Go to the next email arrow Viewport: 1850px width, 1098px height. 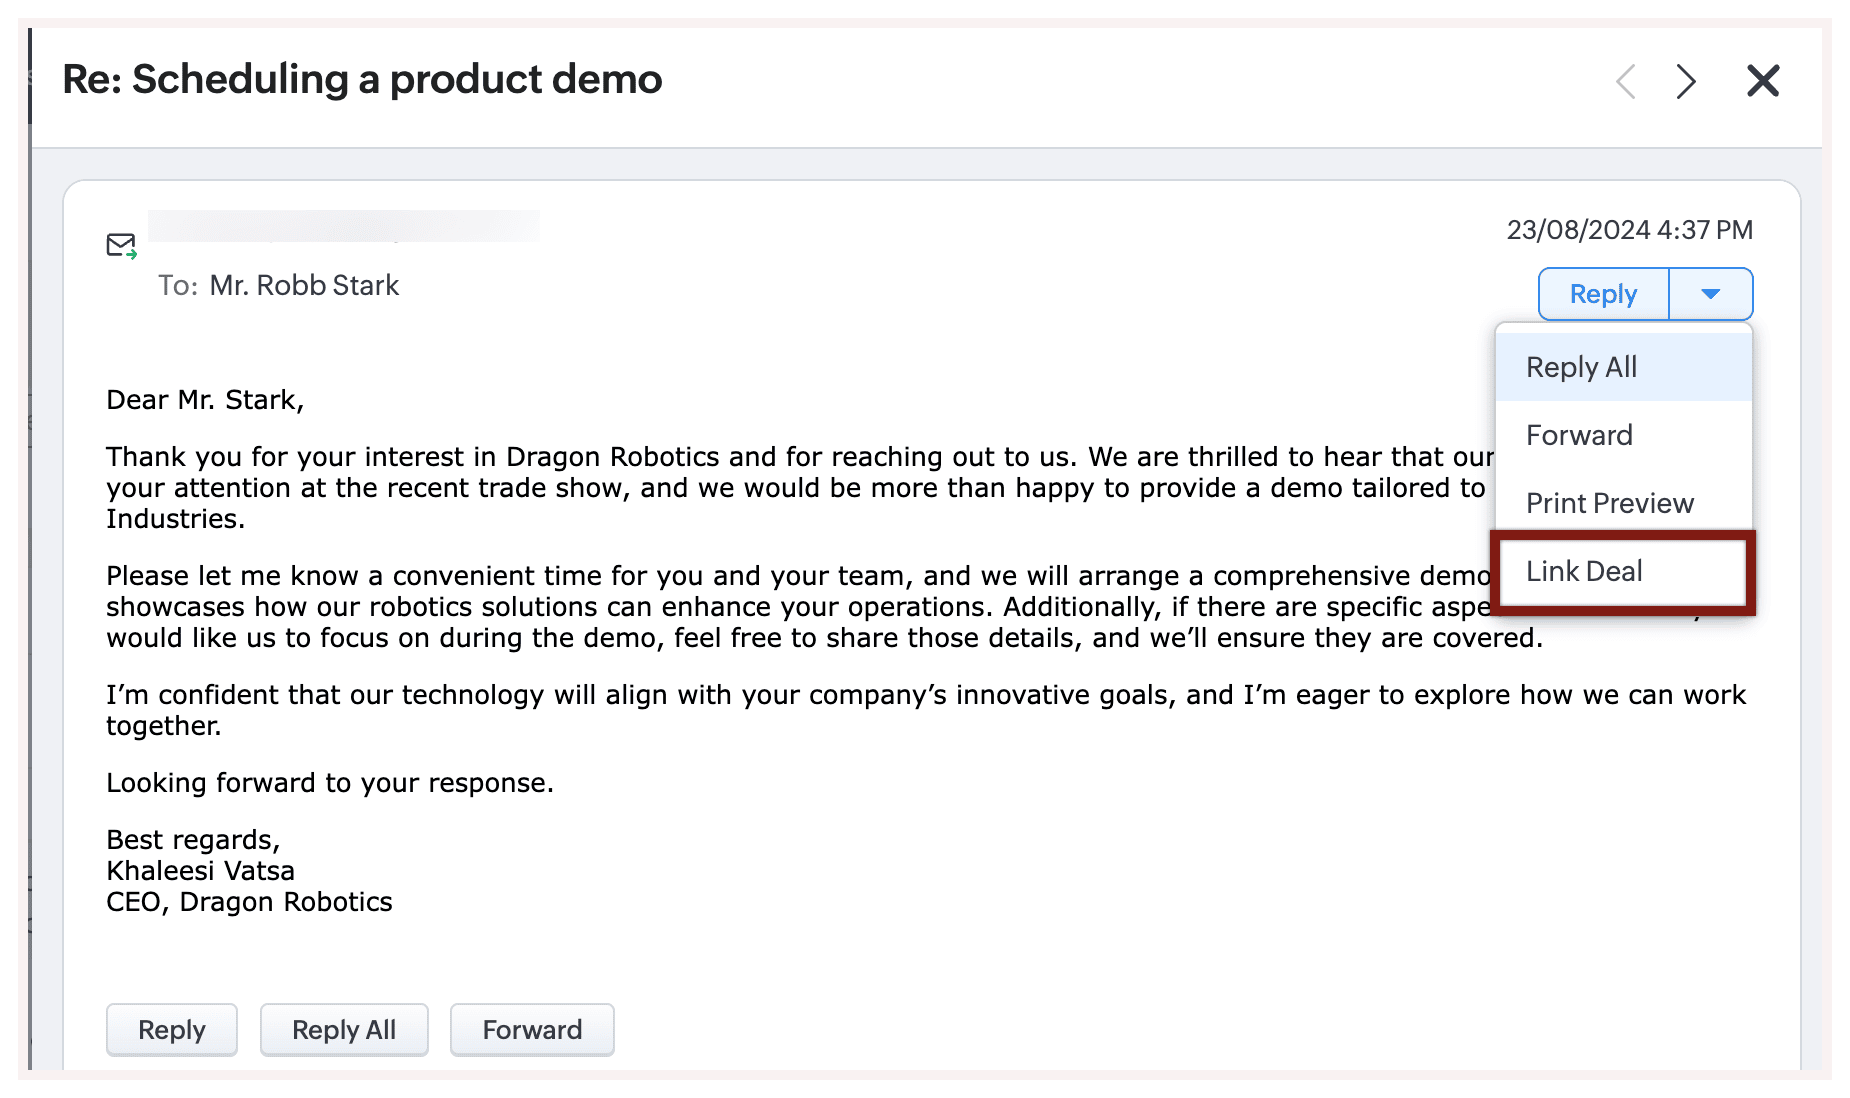point(1686,81)
